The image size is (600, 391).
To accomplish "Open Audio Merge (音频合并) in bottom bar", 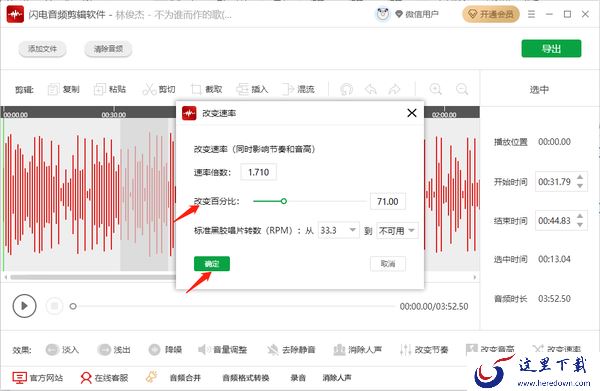I will 185,378.
